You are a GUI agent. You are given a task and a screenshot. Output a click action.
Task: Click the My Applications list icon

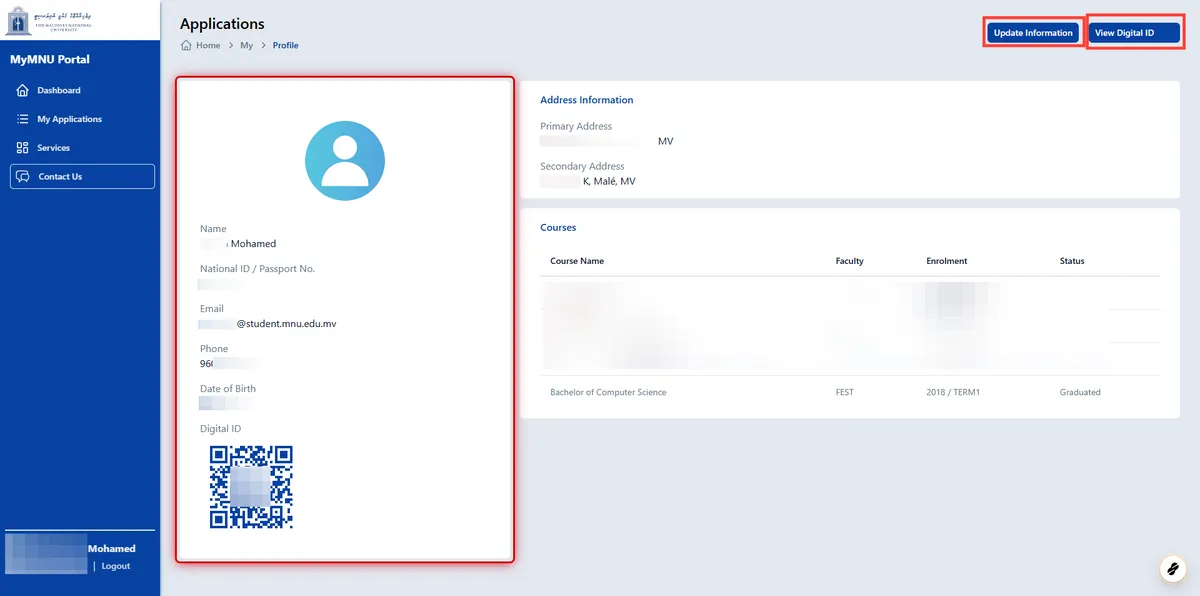point(23,119)
